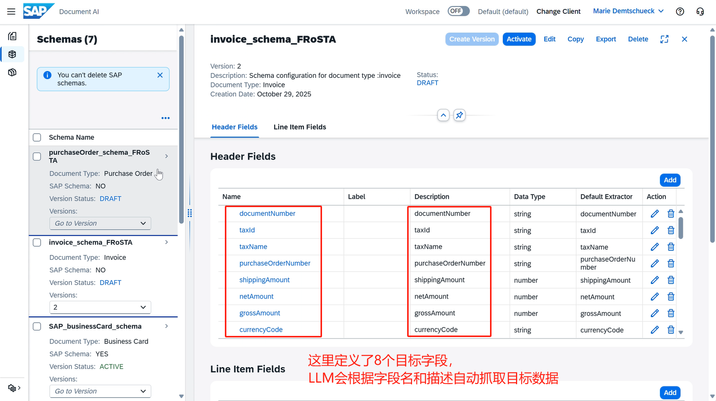Edit the netAmount field row
716x401 pixels.
(654, 296)
